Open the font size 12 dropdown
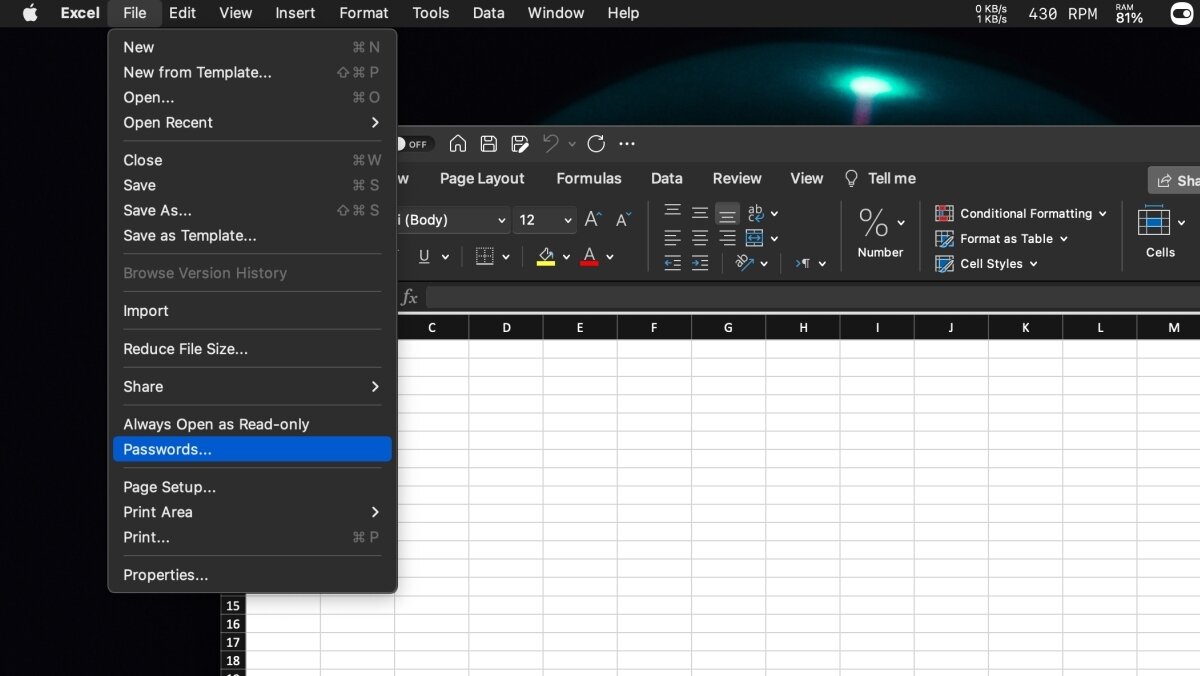1200x676 pixels. 568,220
